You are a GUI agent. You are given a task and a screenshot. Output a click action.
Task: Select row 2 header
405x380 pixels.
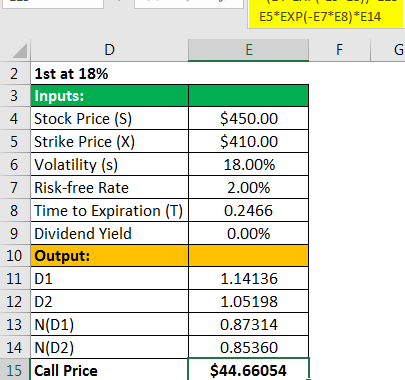point(15,74)
